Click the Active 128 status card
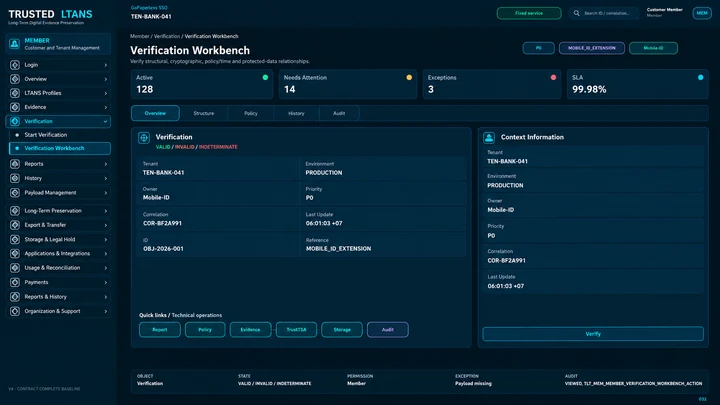This screenshot has height=405, width=720. 202,84
